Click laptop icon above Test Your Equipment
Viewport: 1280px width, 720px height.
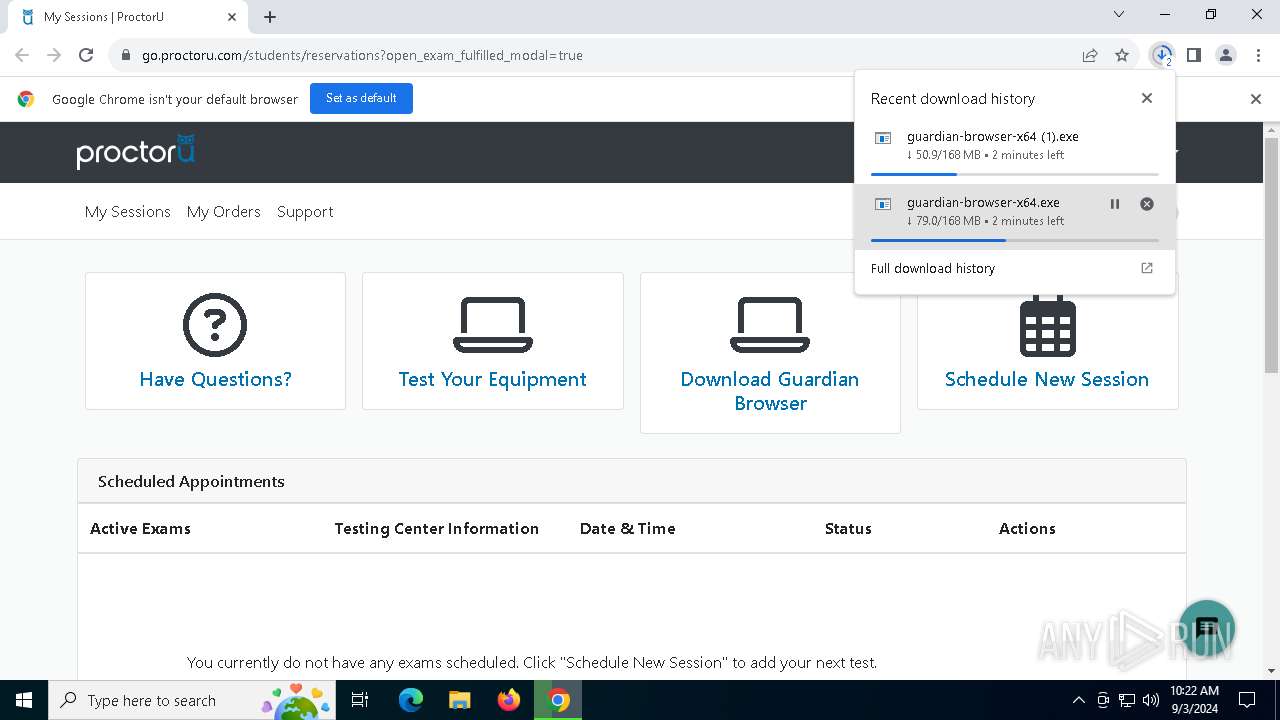pyautogui.click(x=493, y=325)
